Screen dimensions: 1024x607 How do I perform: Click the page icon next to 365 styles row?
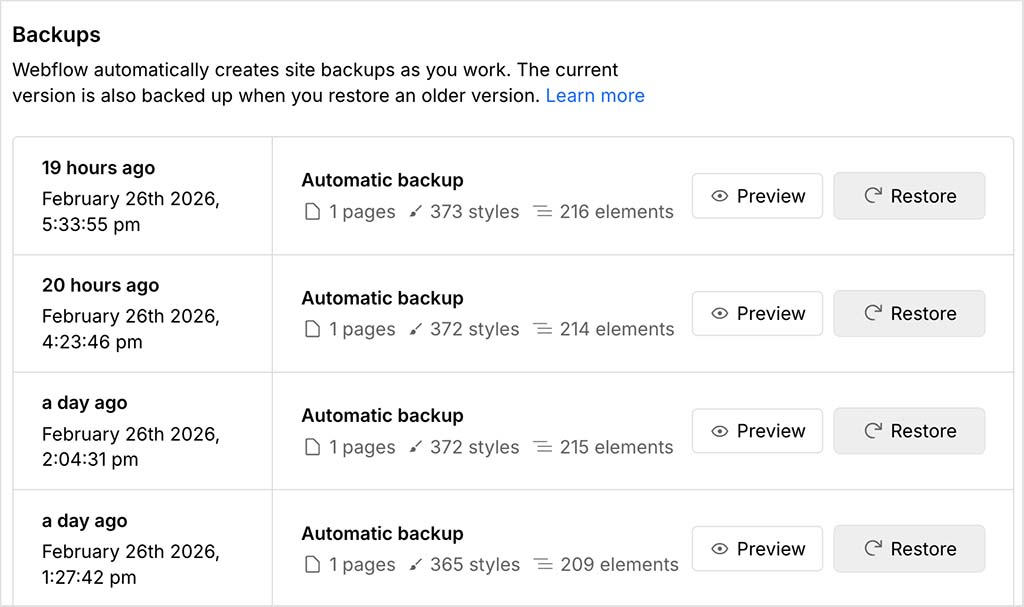click(x=311, y=565)
